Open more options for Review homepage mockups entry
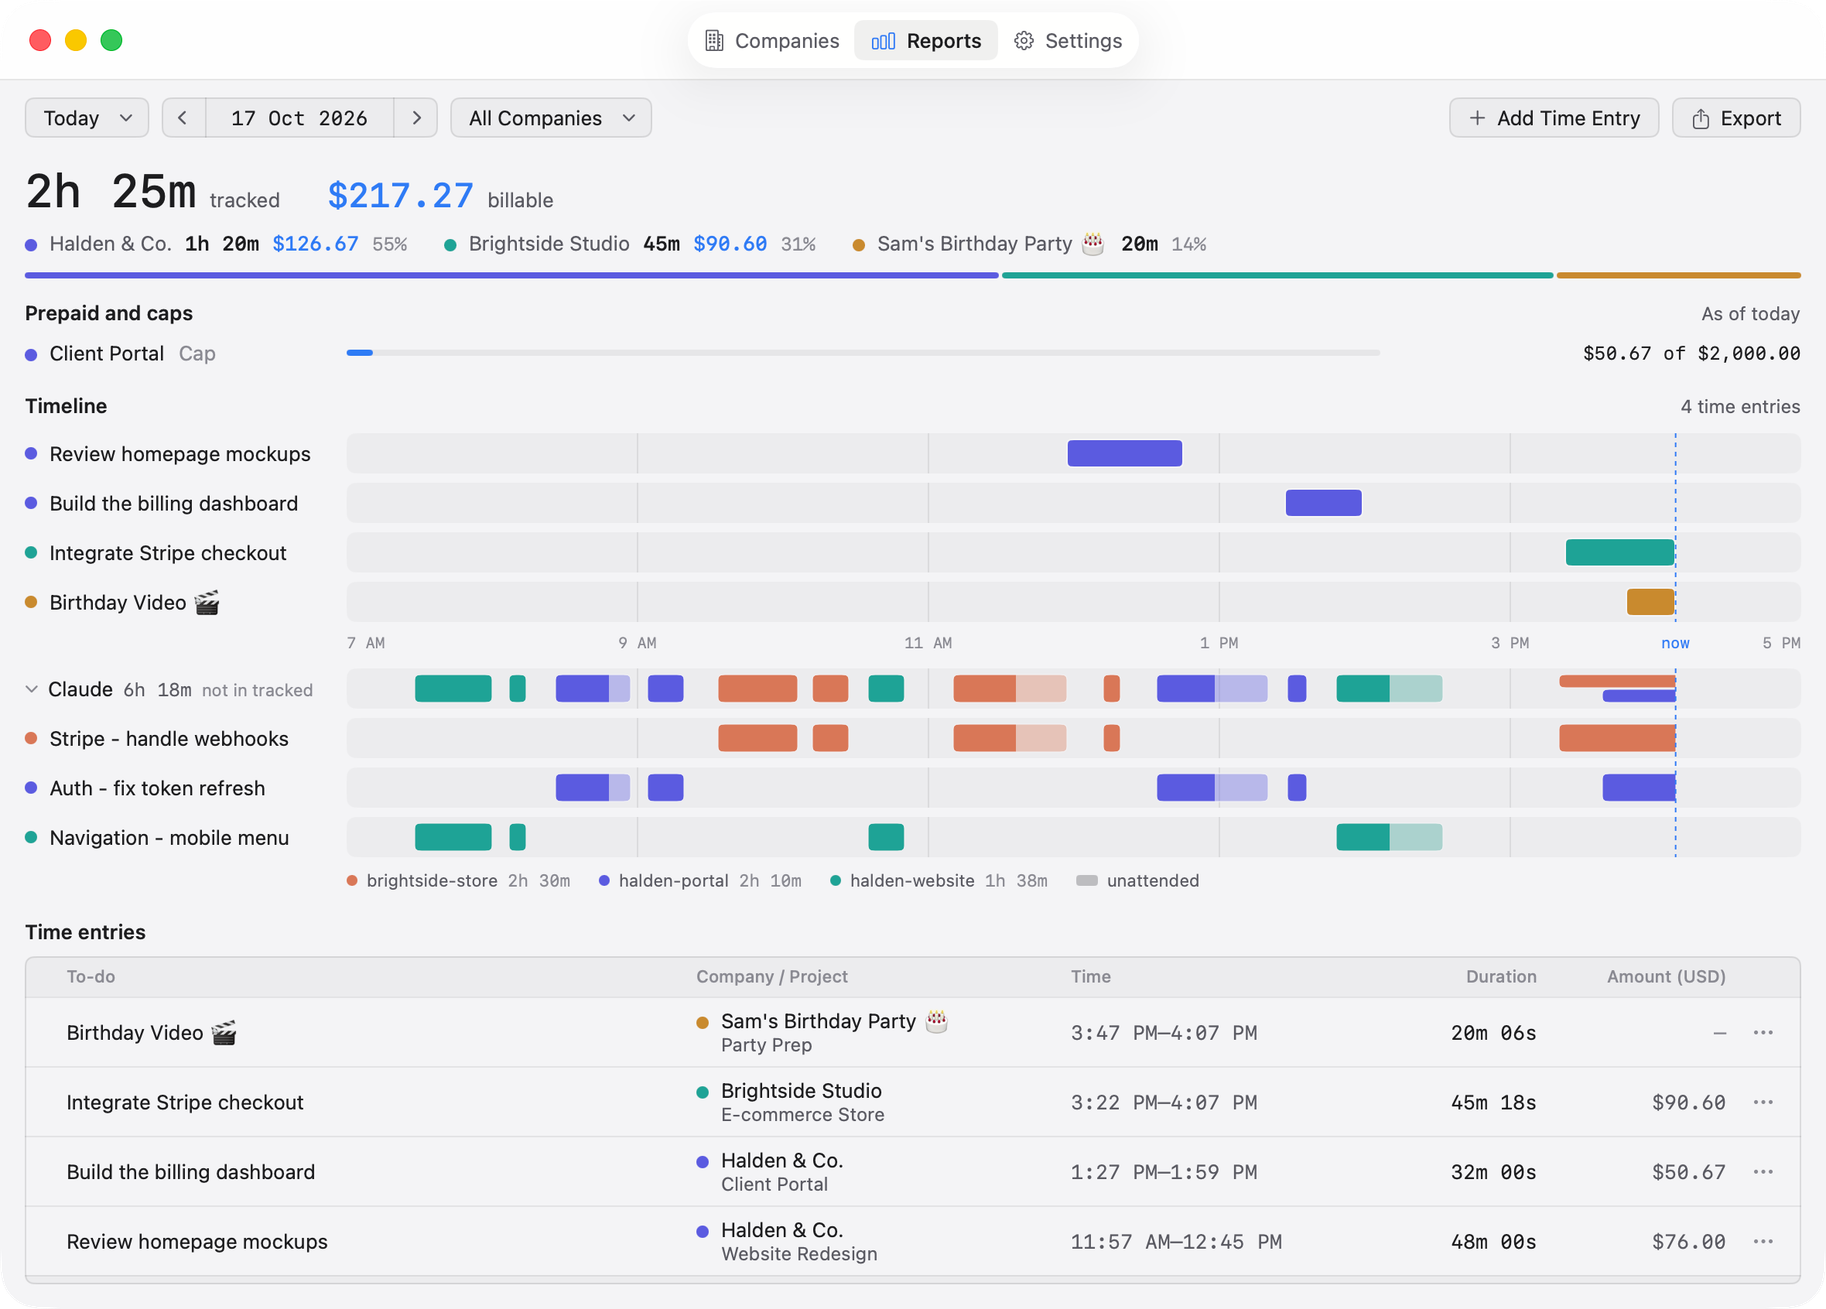The width and height of the screenshot is (1826, 1309). click(x=1763, y=1242)
